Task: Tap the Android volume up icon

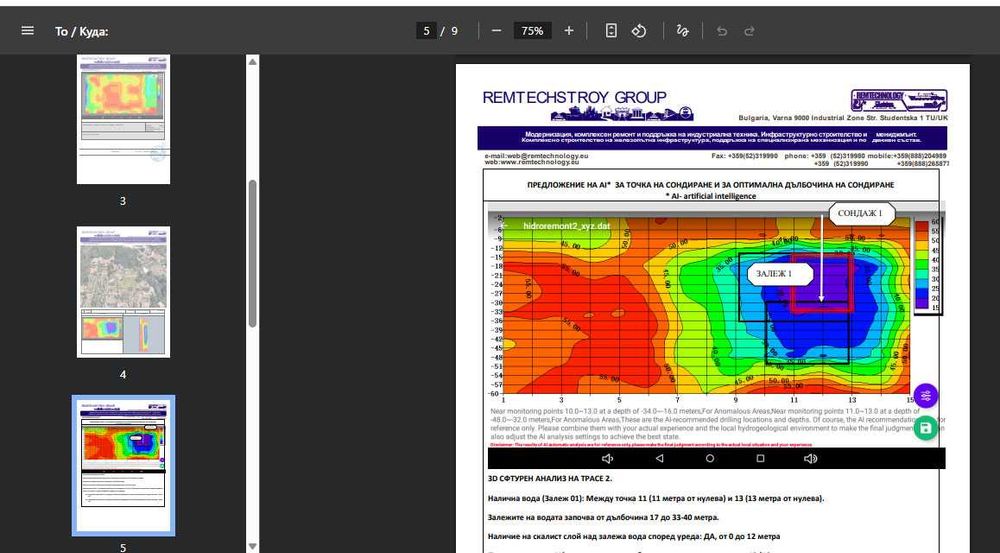Action: pyautogui.click(x=811, y=459)
